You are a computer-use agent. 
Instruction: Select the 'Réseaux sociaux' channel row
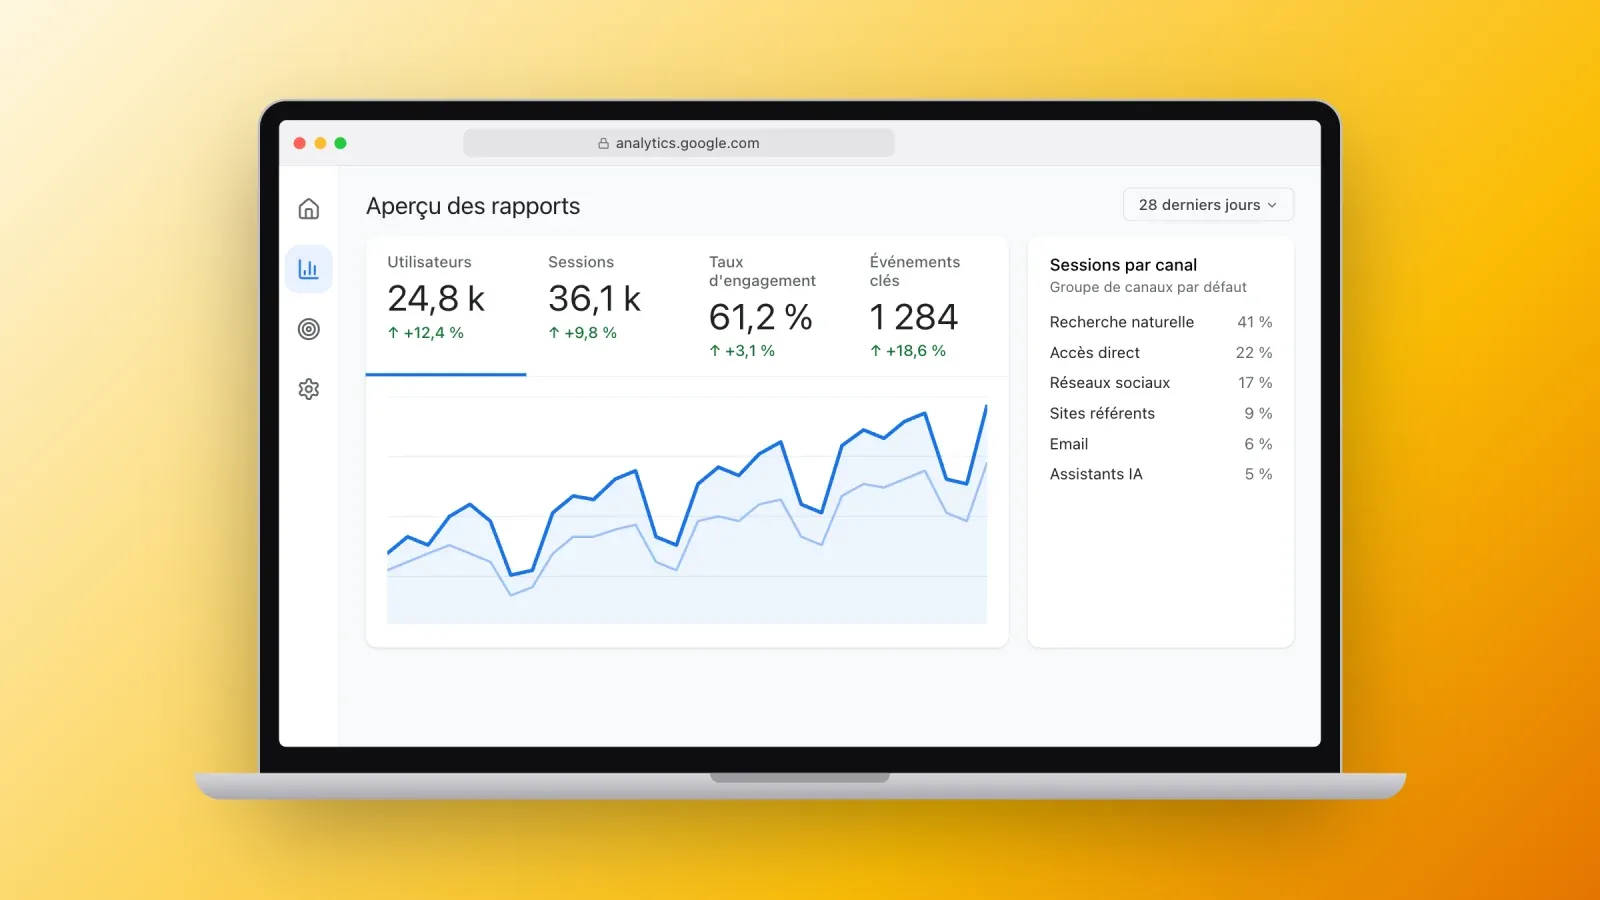[1161, 383]
